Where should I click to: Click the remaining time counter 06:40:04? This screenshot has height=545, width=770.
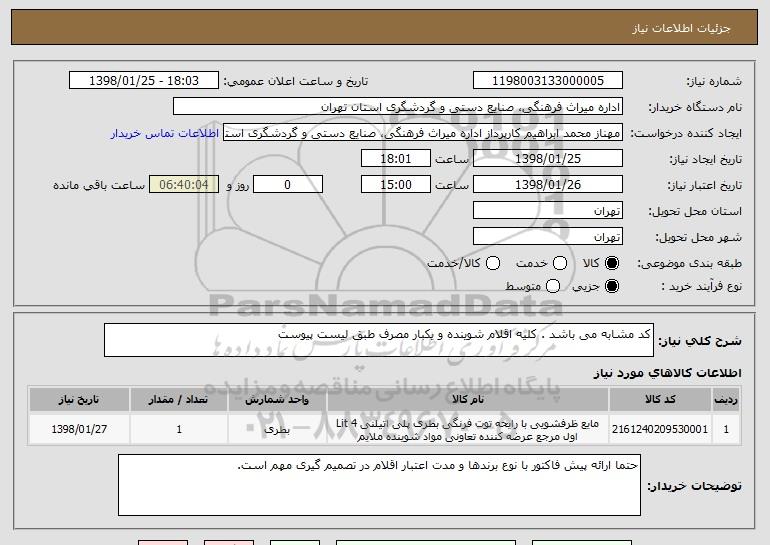[x=184, y=185]
